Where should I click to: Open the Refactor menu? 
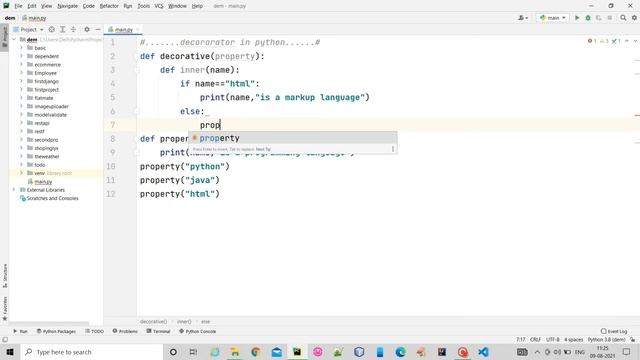[109, 6]
